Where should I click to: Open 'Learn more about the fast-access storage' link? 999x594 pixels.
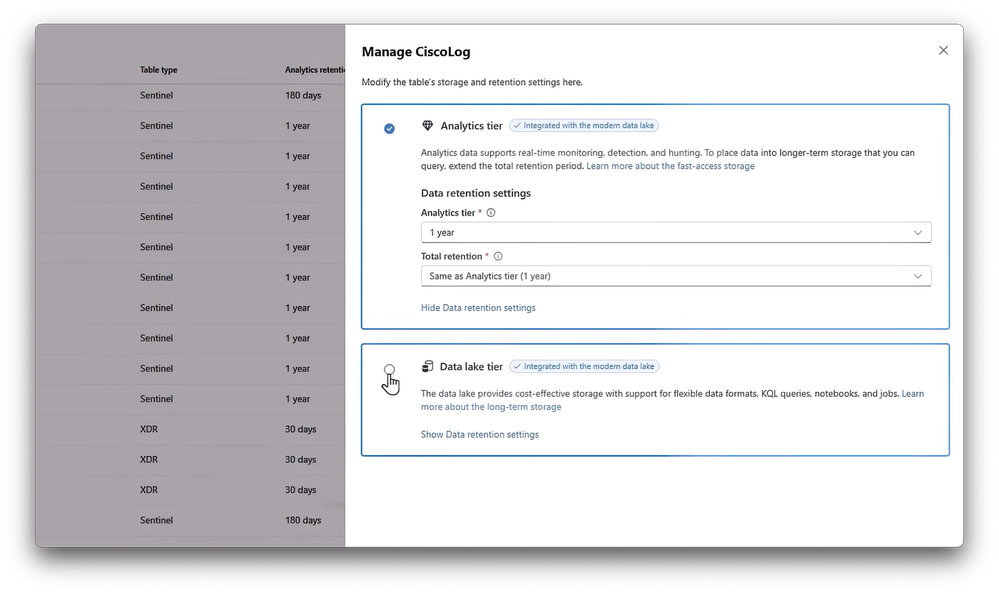tap(670, 166)
